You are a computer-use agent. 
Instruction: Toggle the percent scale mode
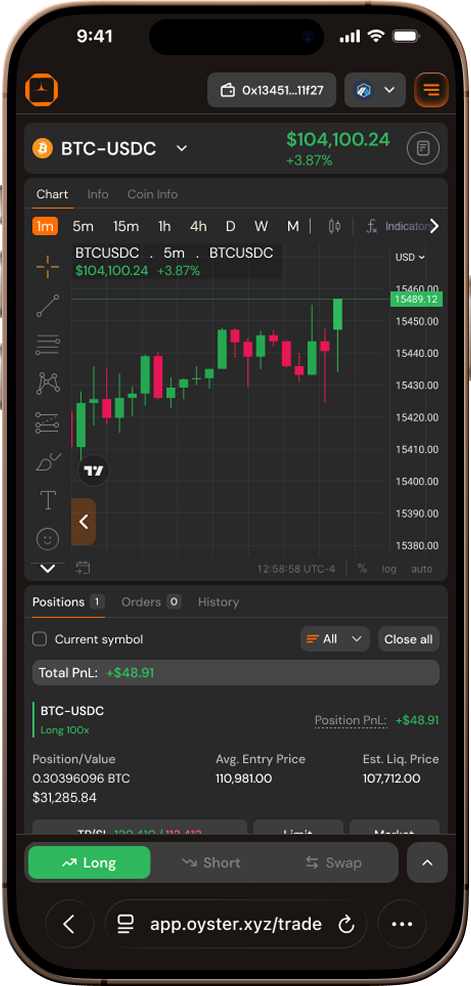(x=362, y=568)
